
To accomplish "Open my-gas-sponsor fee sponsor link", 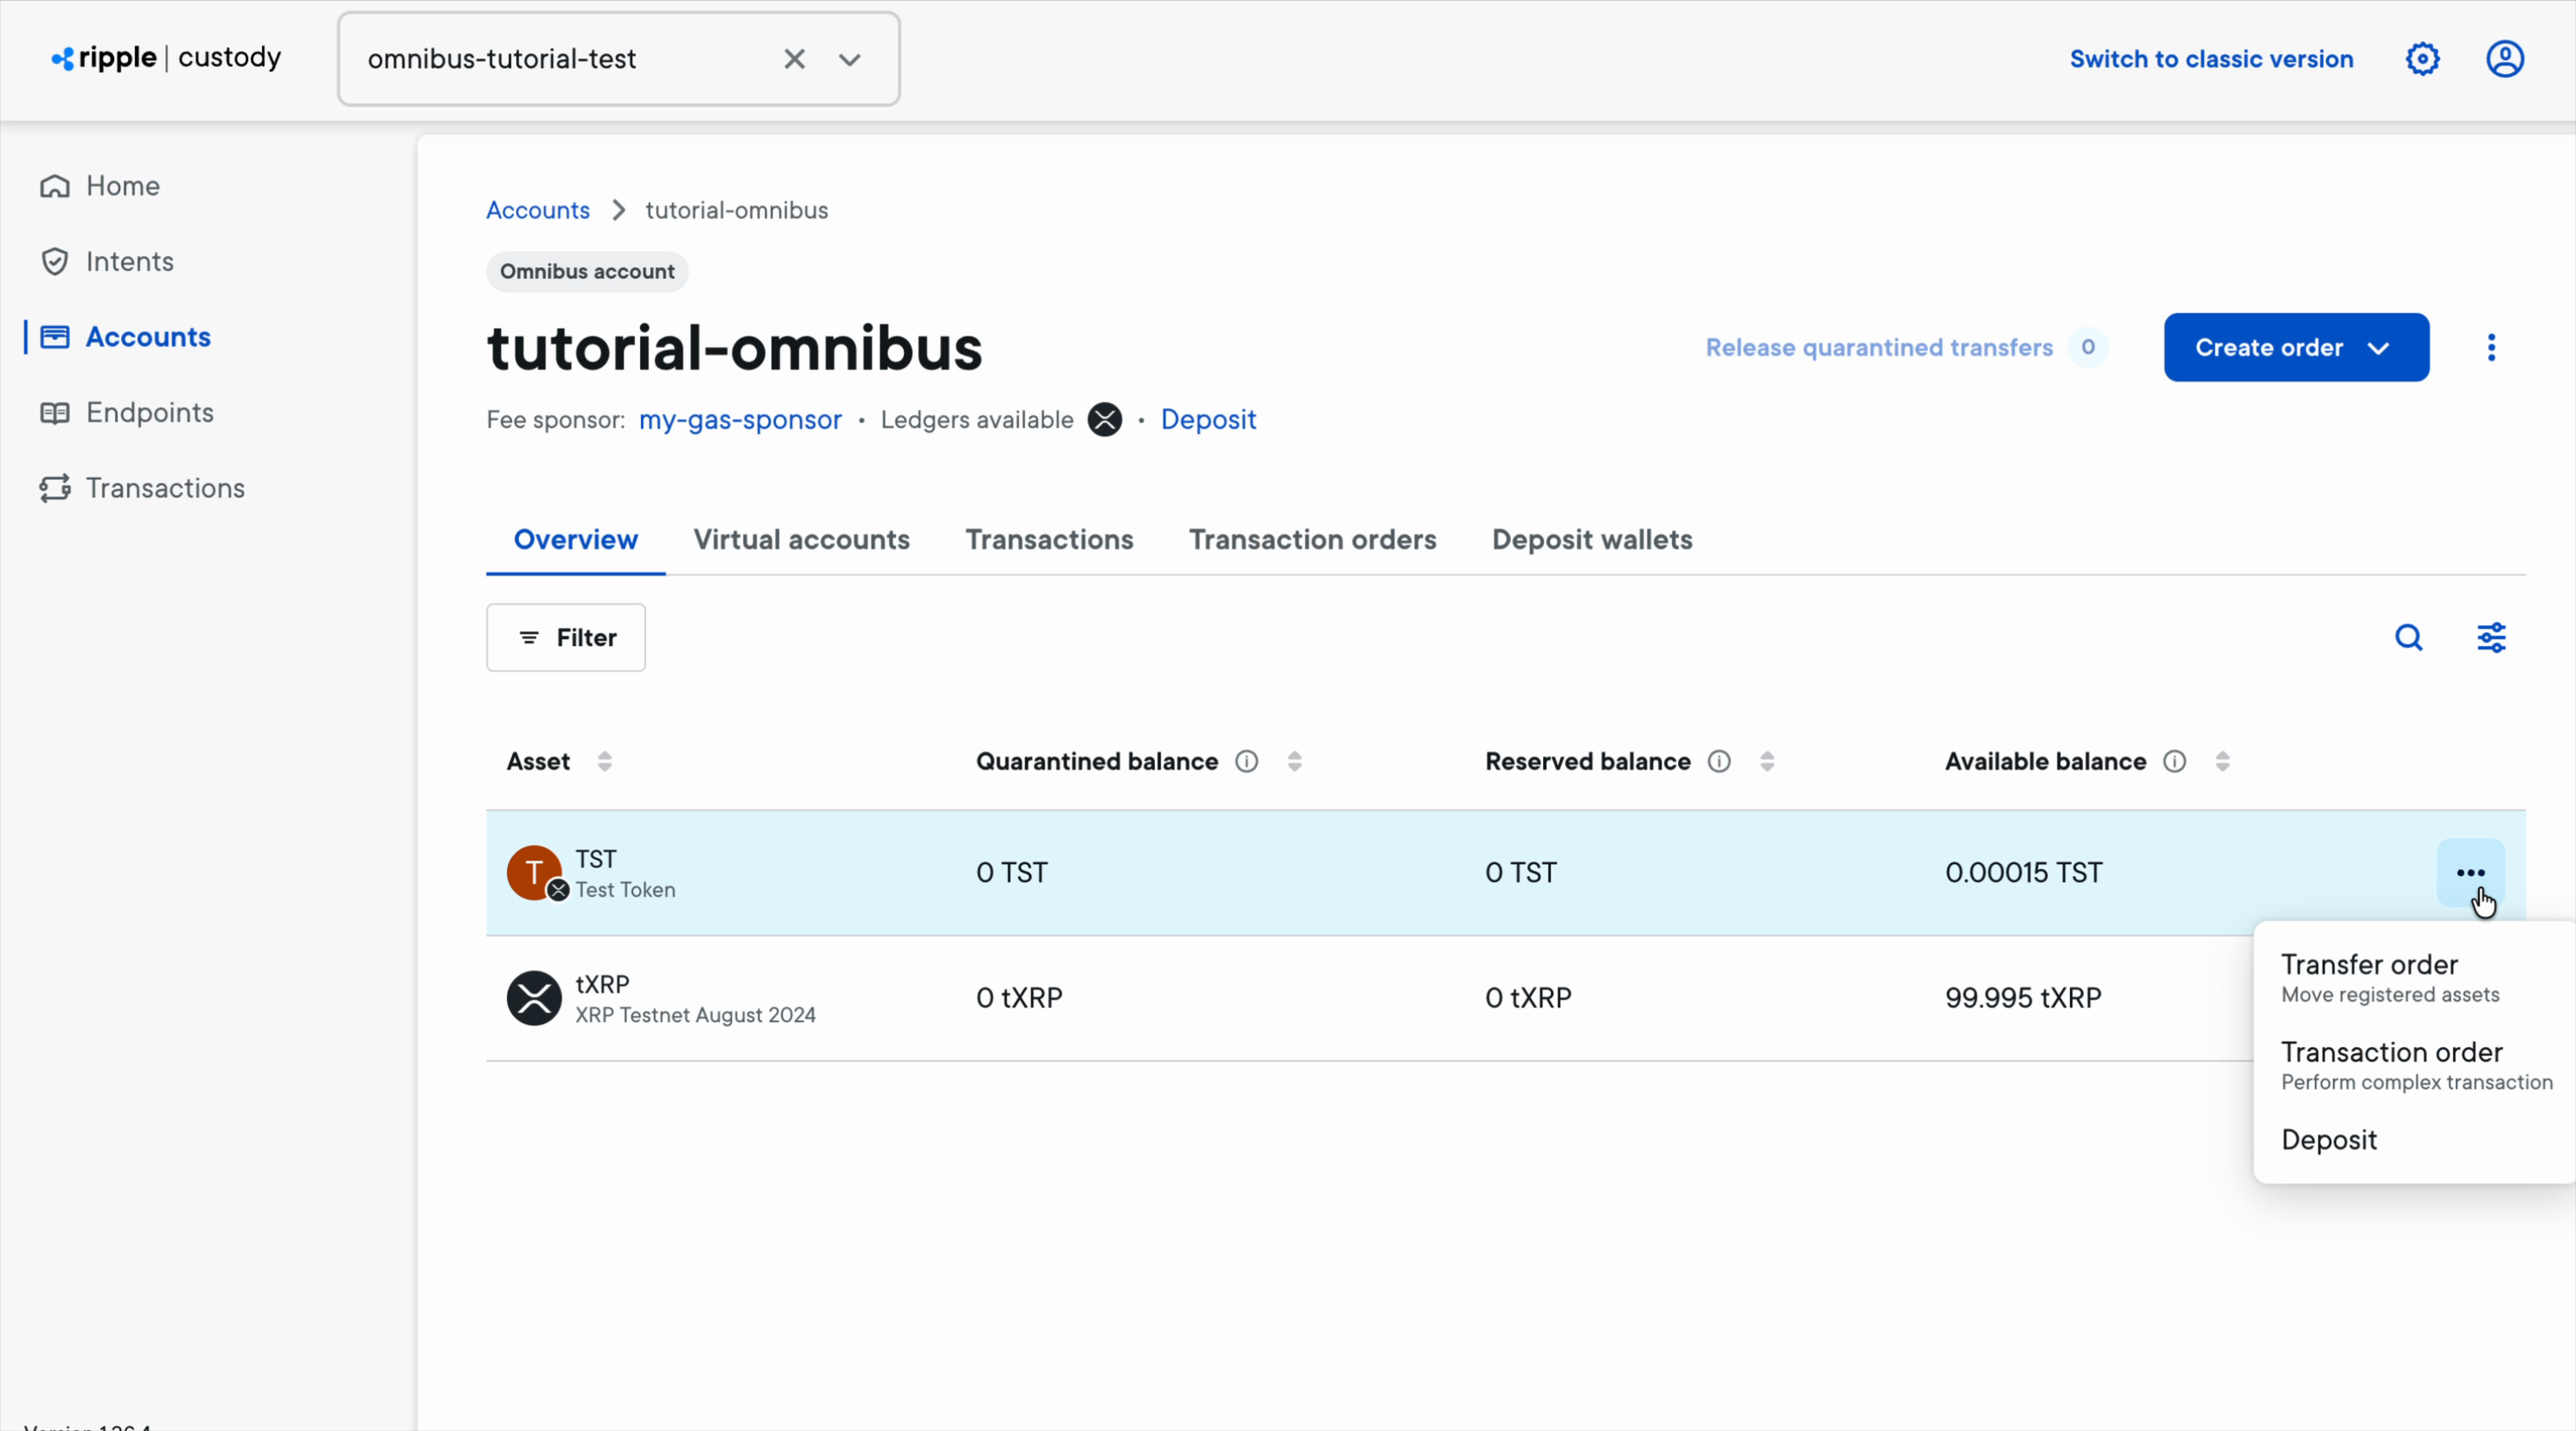I will pyautogui.click(x=740, y=419).
